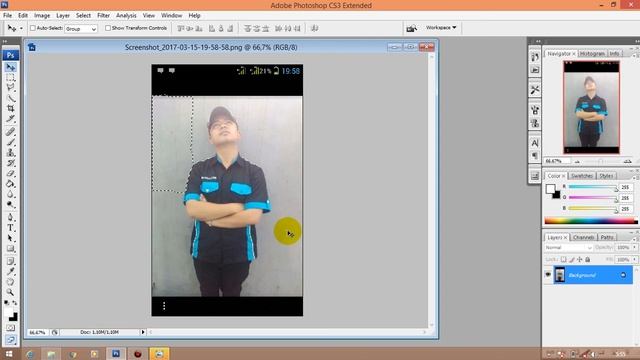This screenshot has width=640, height=360.
Task: Select the Rectangle shape tool
Action: [x=11, y=249]
